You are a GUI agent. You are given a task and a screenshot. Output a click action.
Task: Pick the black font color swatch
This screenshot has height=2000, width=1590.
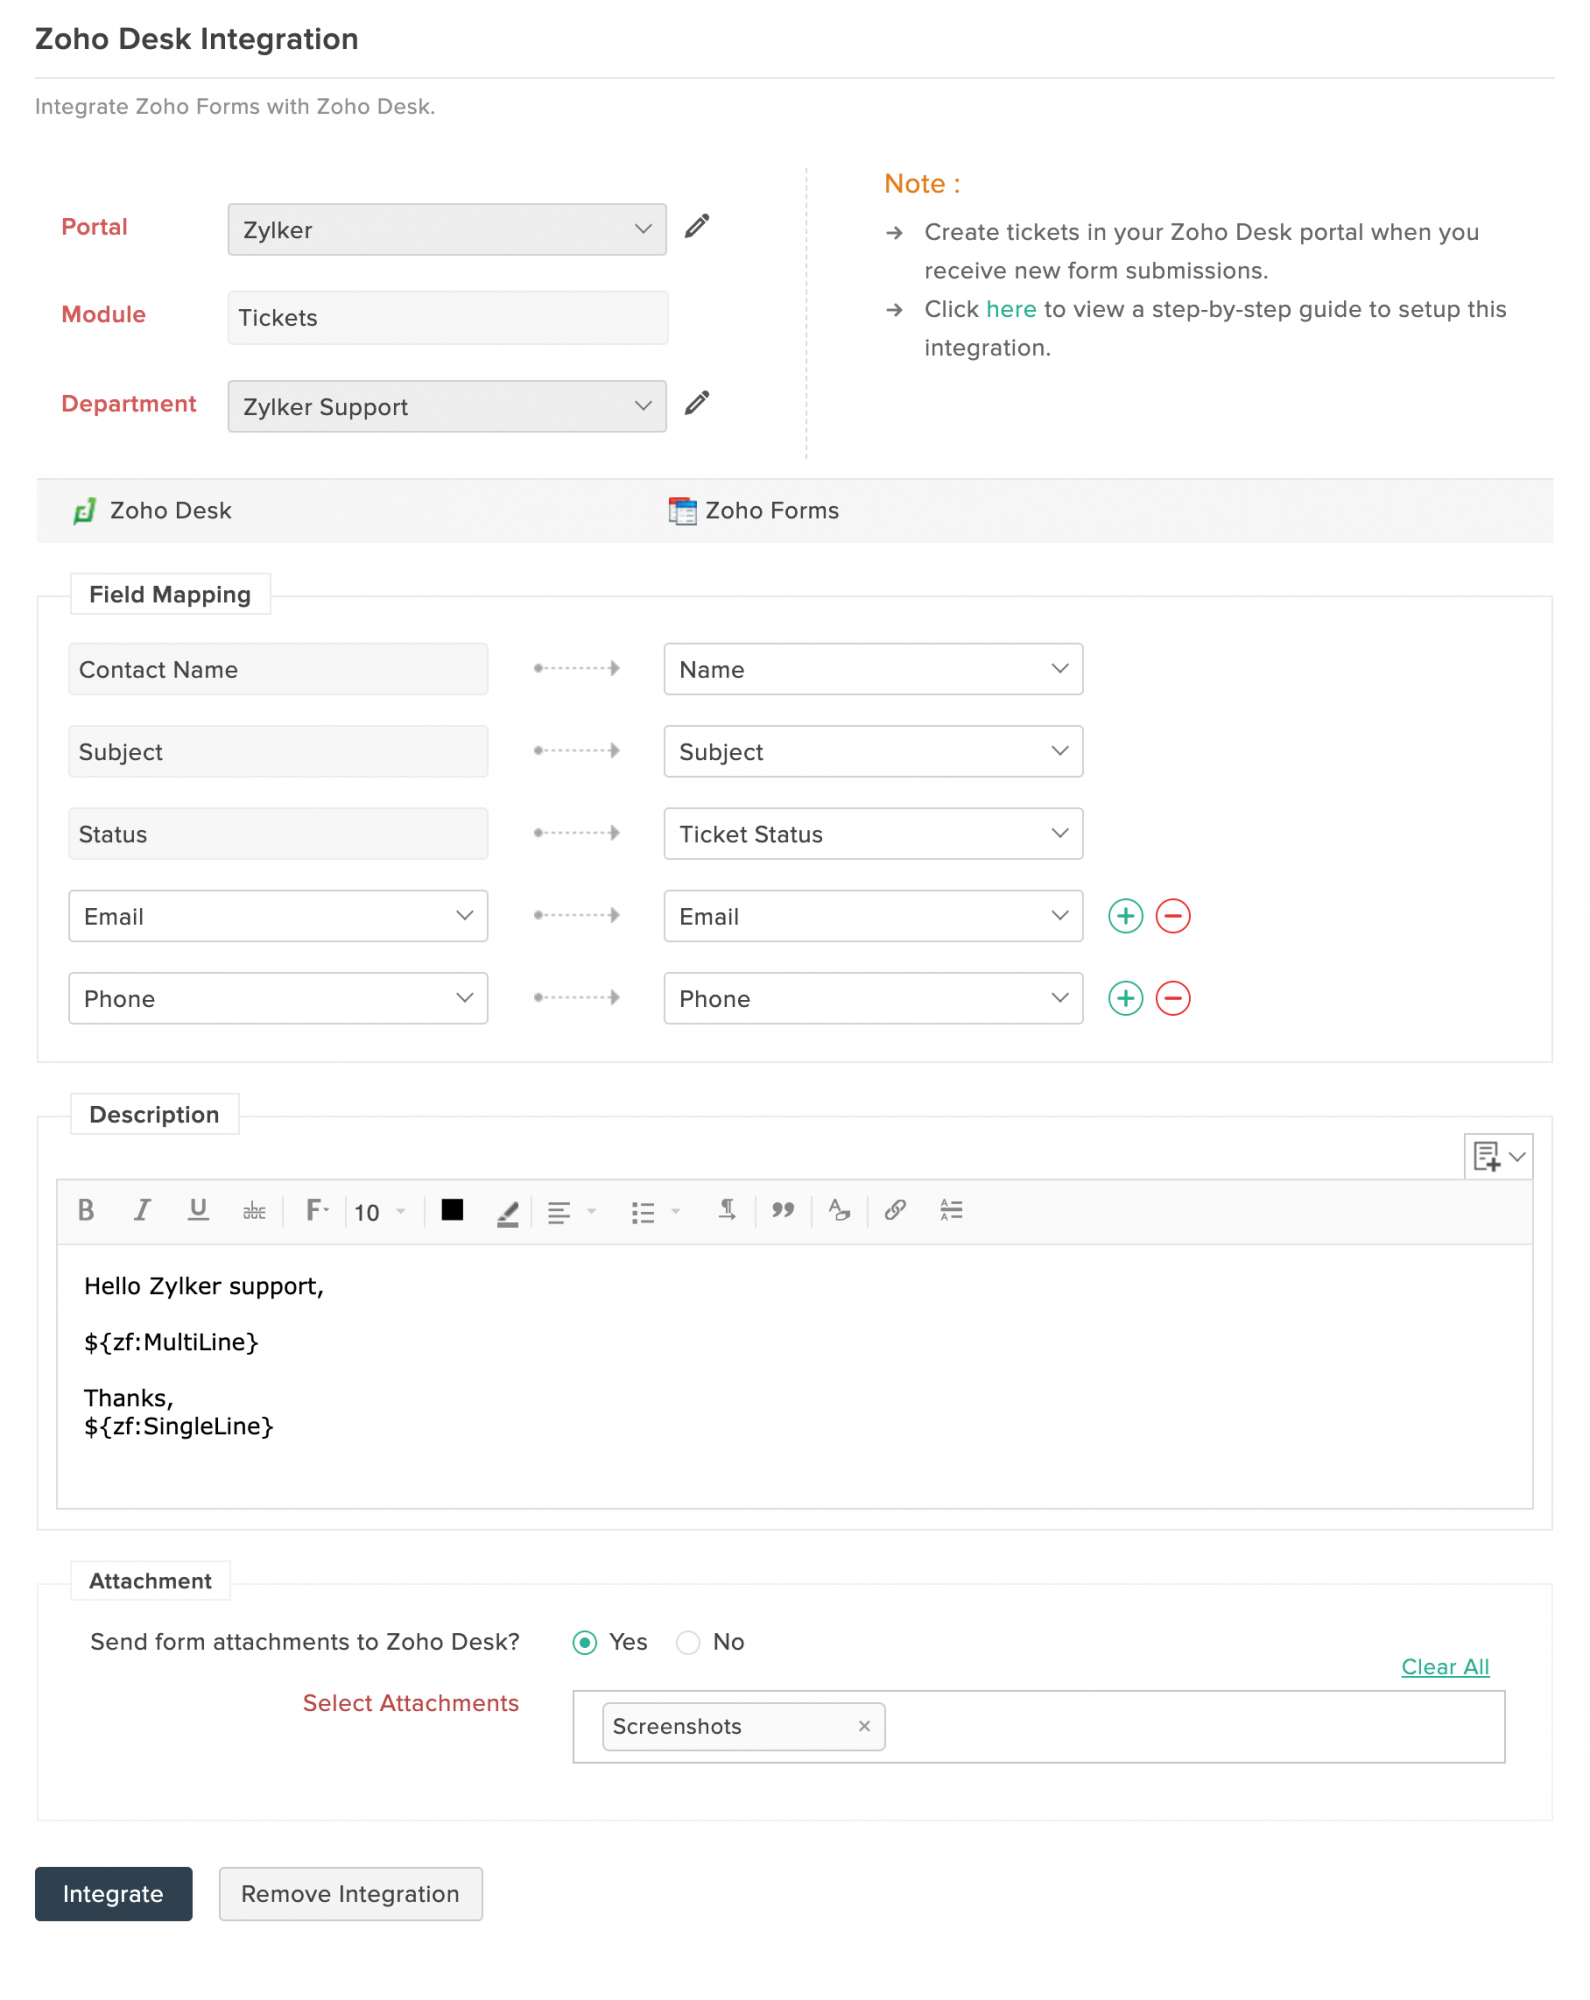pyautogui.click(x=452, y=1210)
